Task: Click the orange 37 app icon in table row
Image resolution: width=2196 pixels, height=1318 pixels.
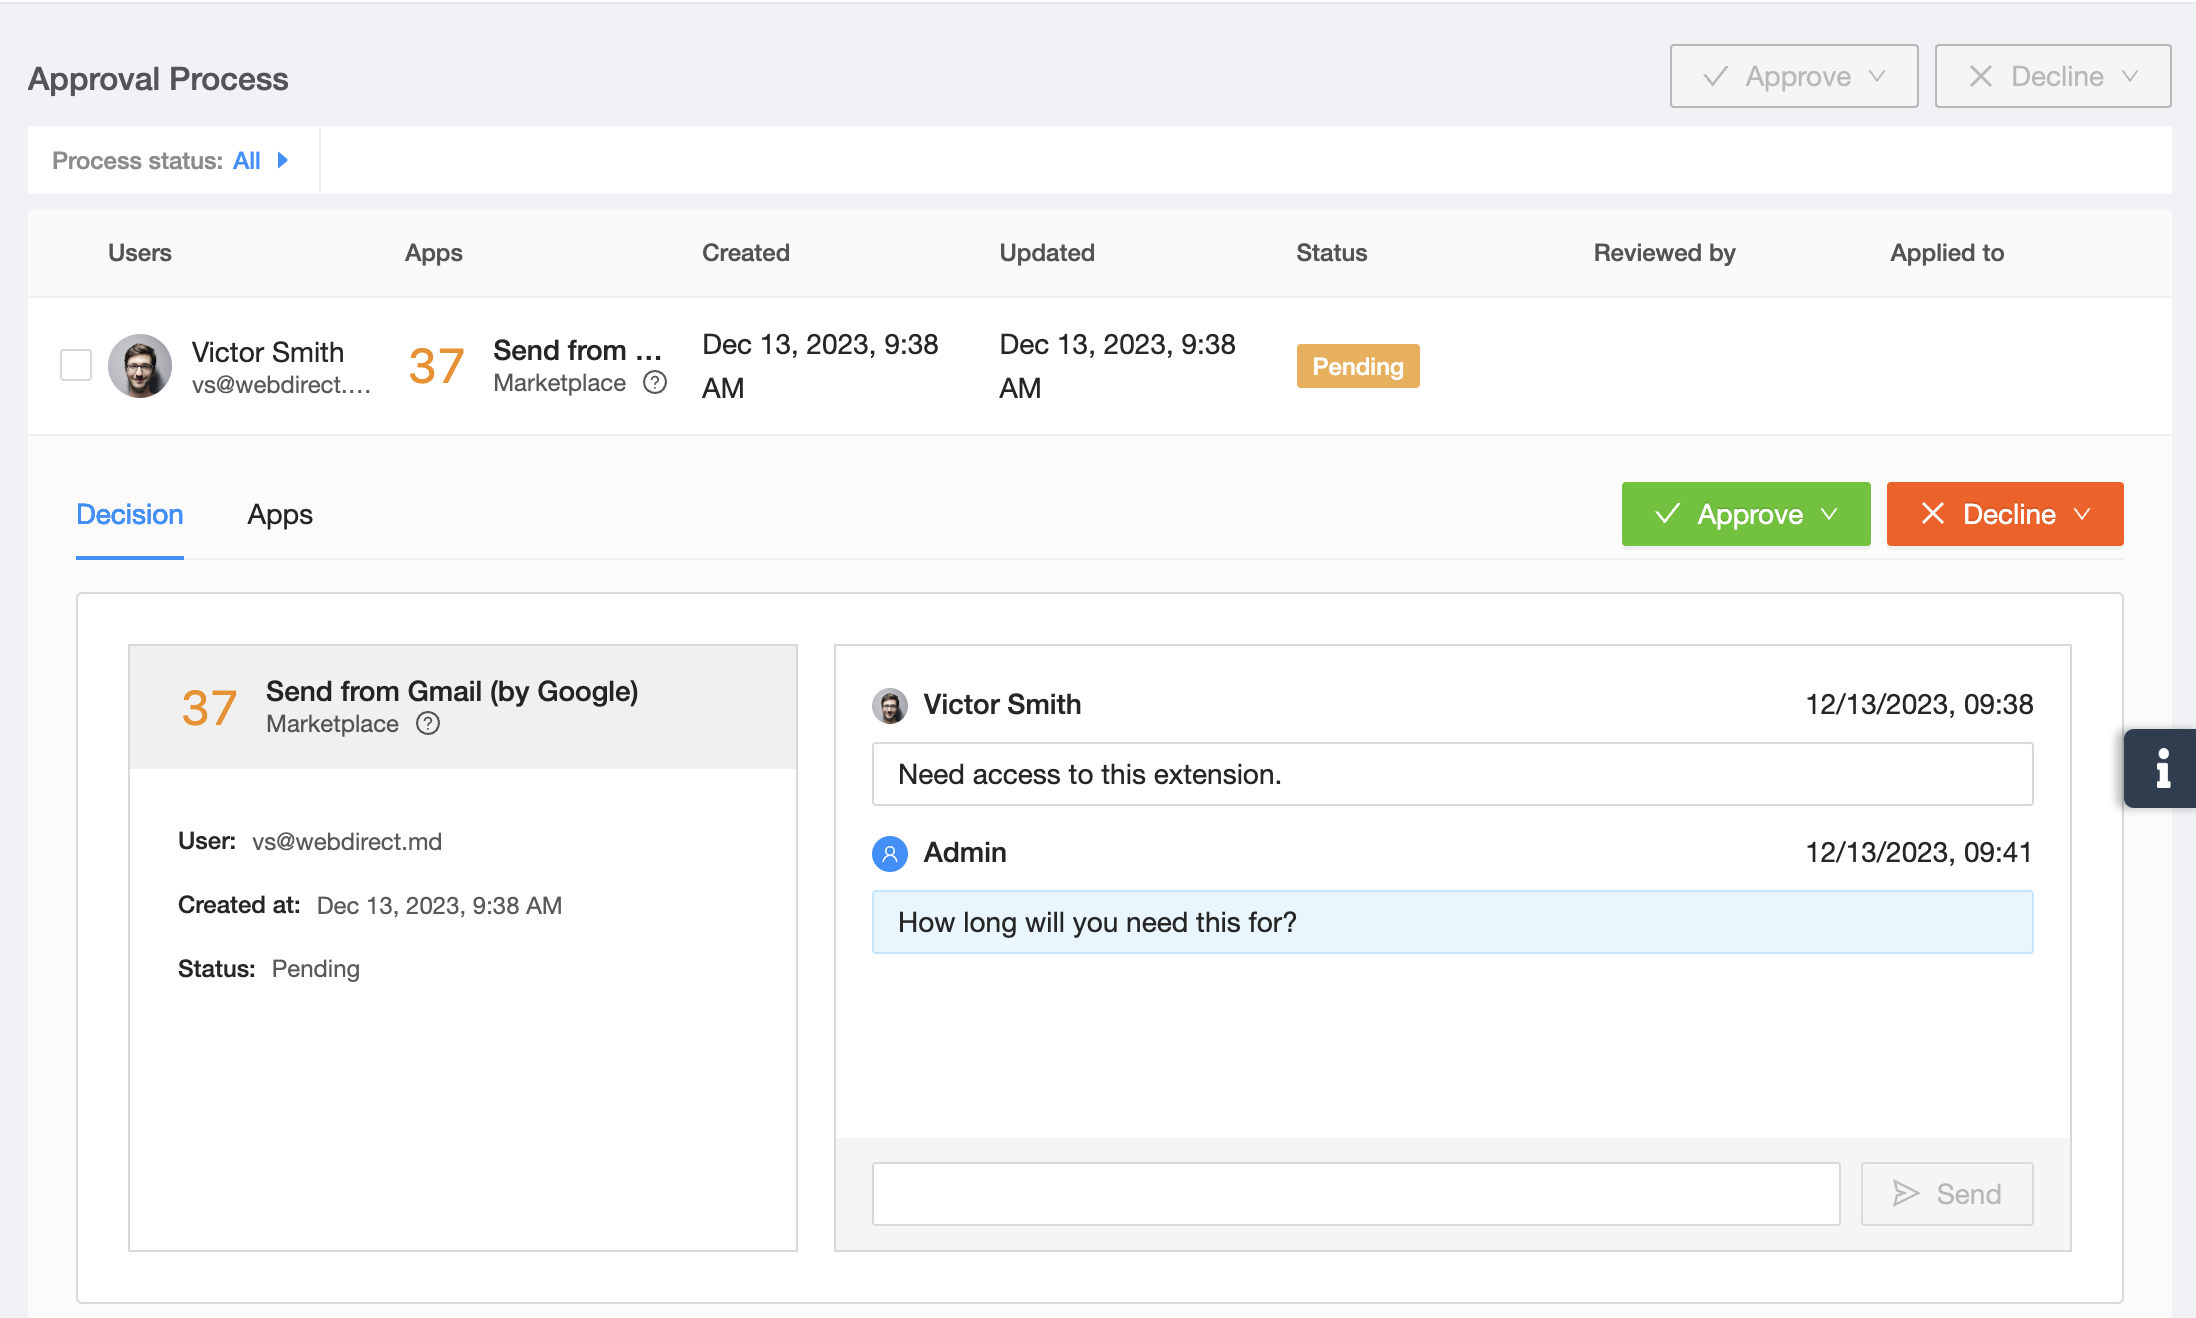Action: [436, 366]
